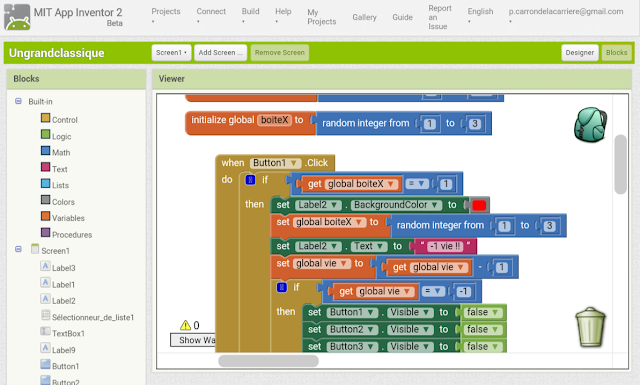The width and height of the screenshot is (640, 385).
Task: Select the Logic blocks color icon
Action: click(x=45, y=134)
